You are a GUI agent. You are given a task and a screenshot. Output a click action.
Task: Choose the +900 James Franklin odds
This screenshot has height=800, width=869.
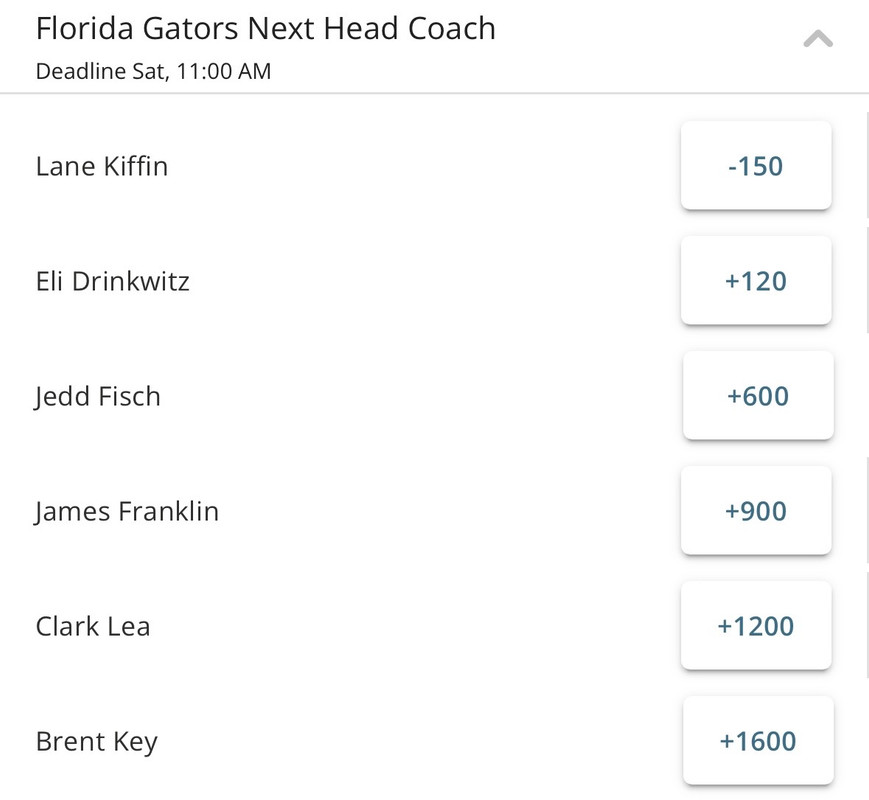coord(756,511)
